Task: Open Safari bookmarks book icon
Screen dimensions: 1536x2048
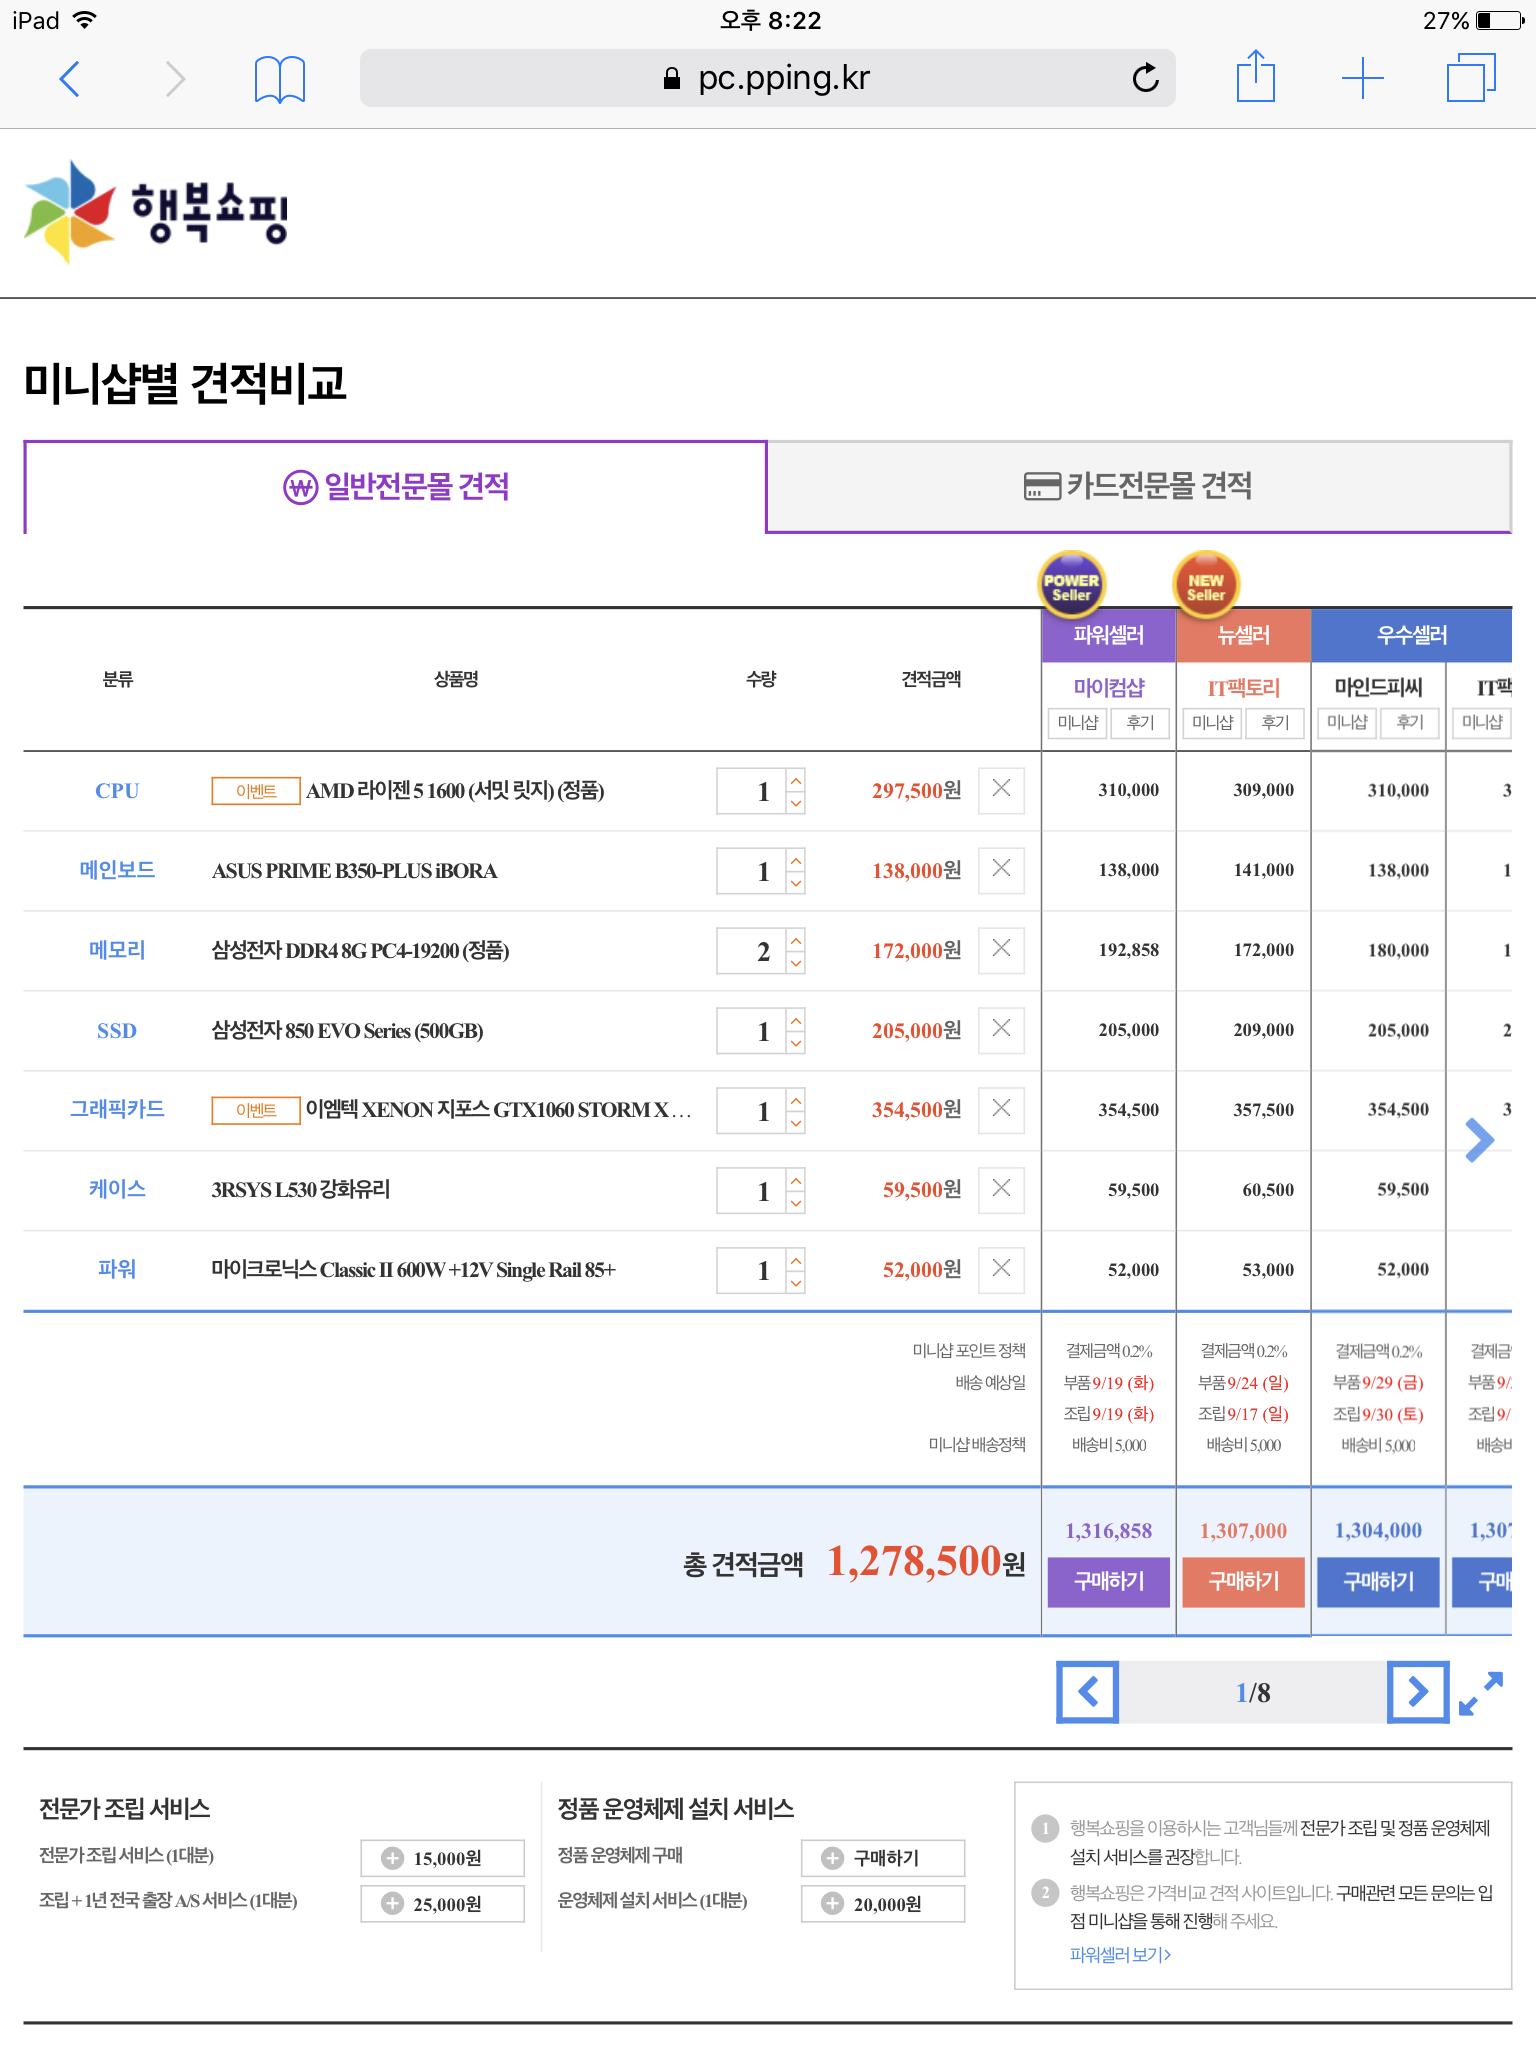Action: tap(280, 79)
